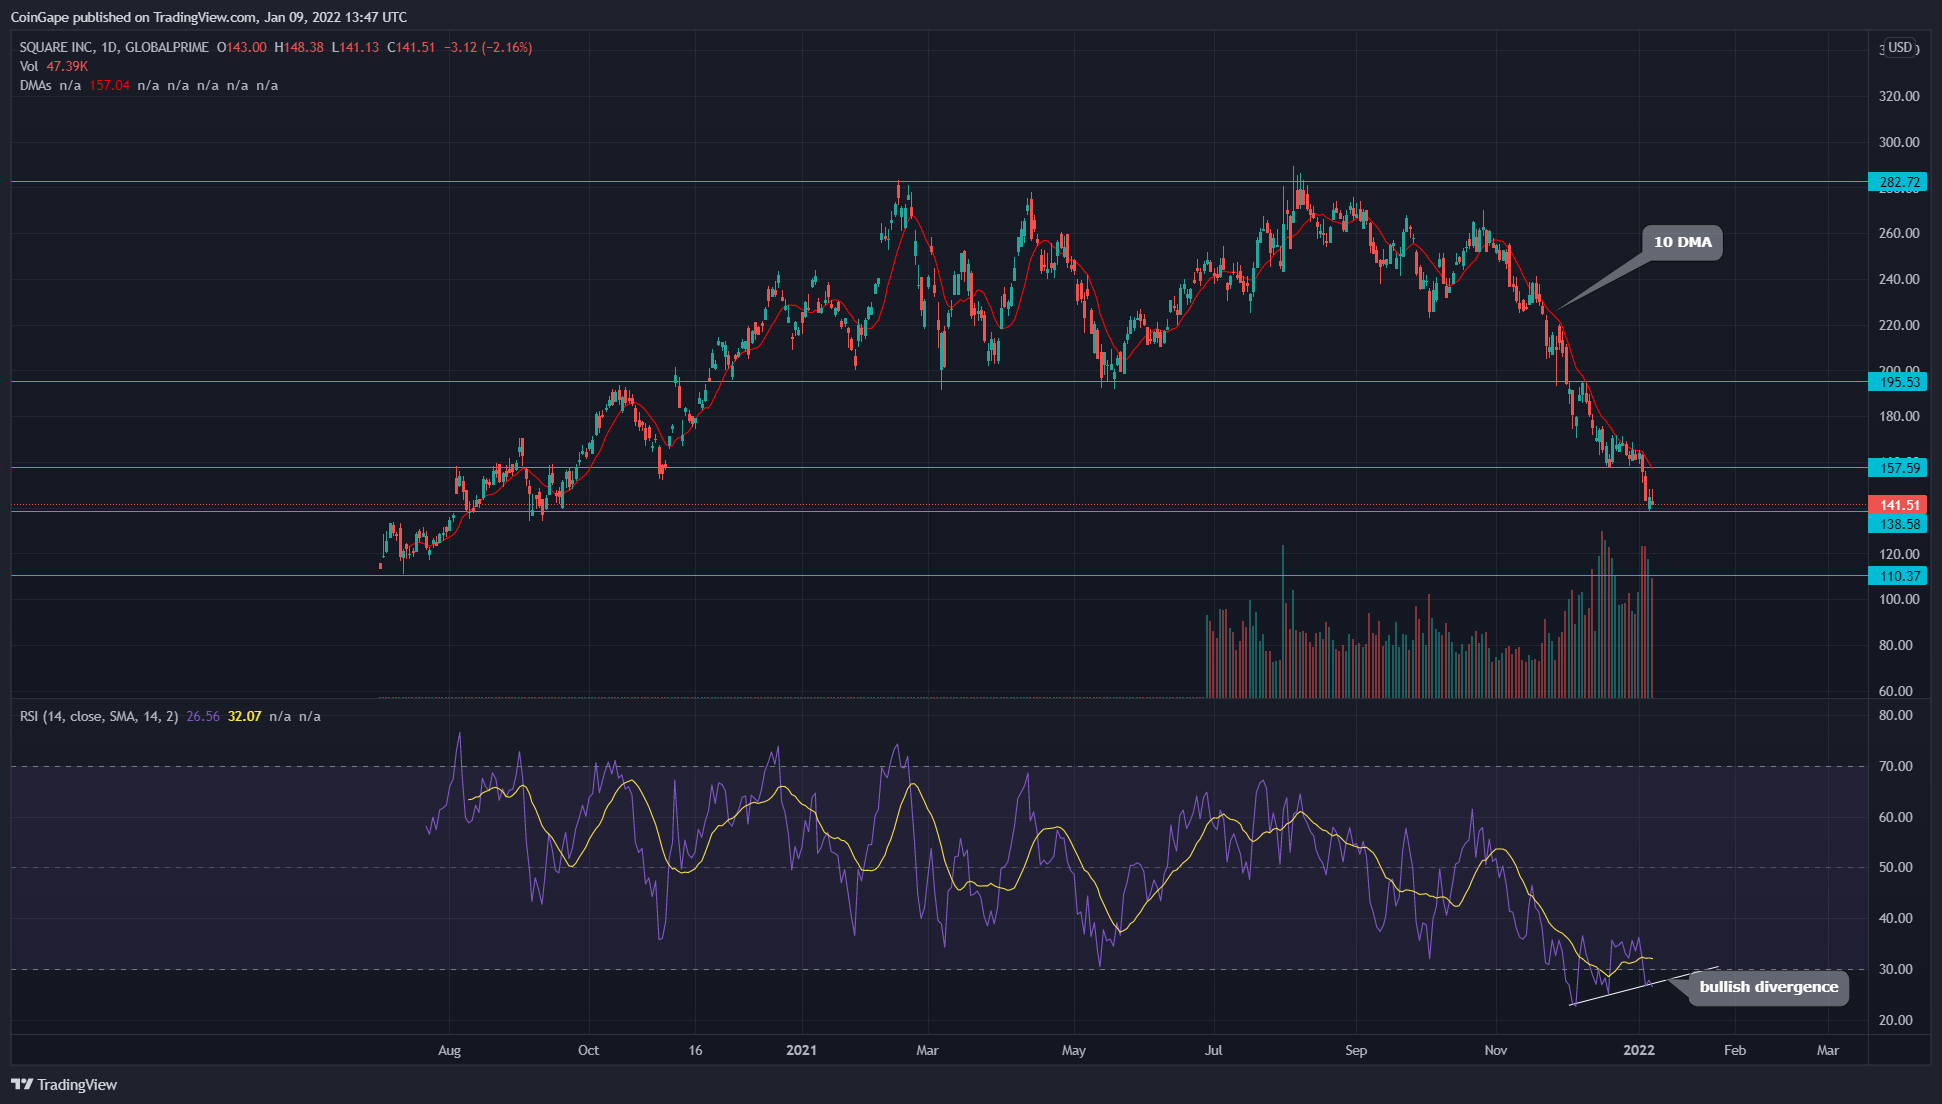Click the Vol indicator legend
The image size is (1942, 1104).
[x=28, y=66]
